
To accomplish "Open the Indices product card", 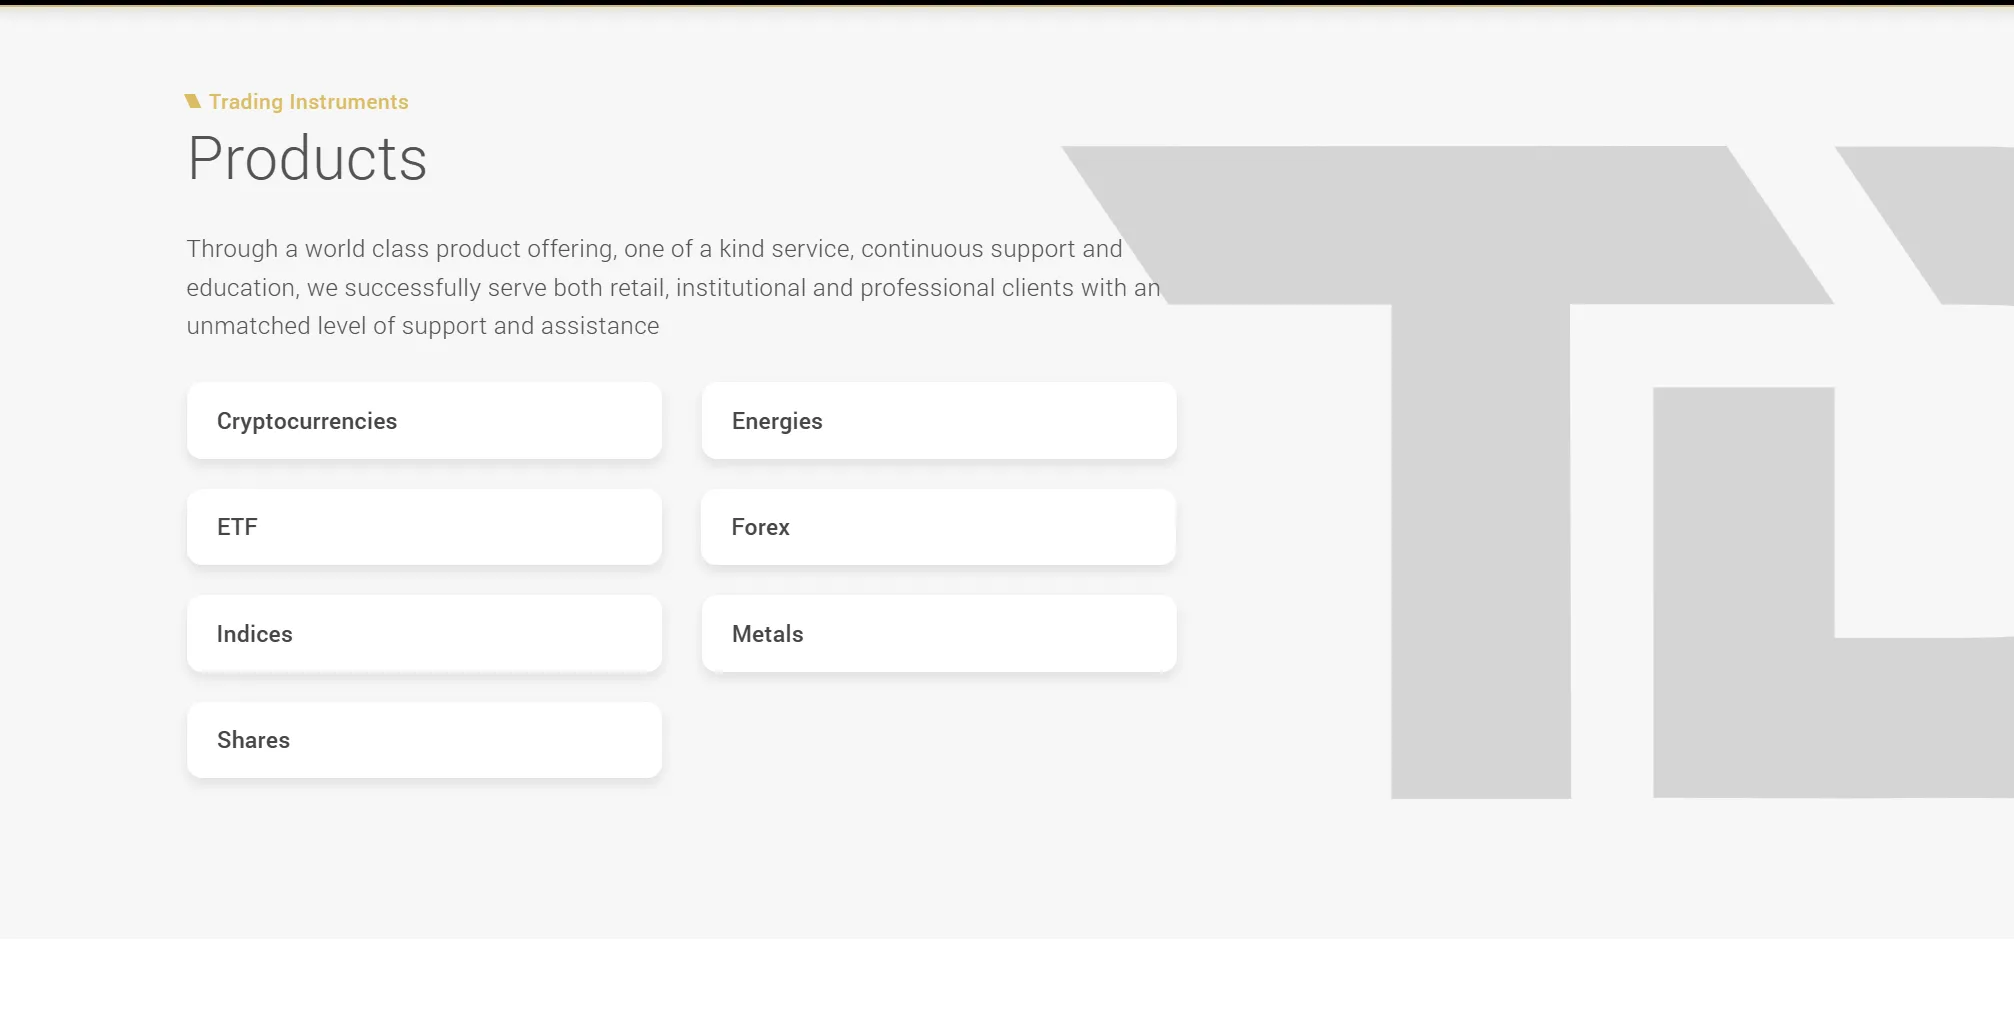I will (424, 634).
